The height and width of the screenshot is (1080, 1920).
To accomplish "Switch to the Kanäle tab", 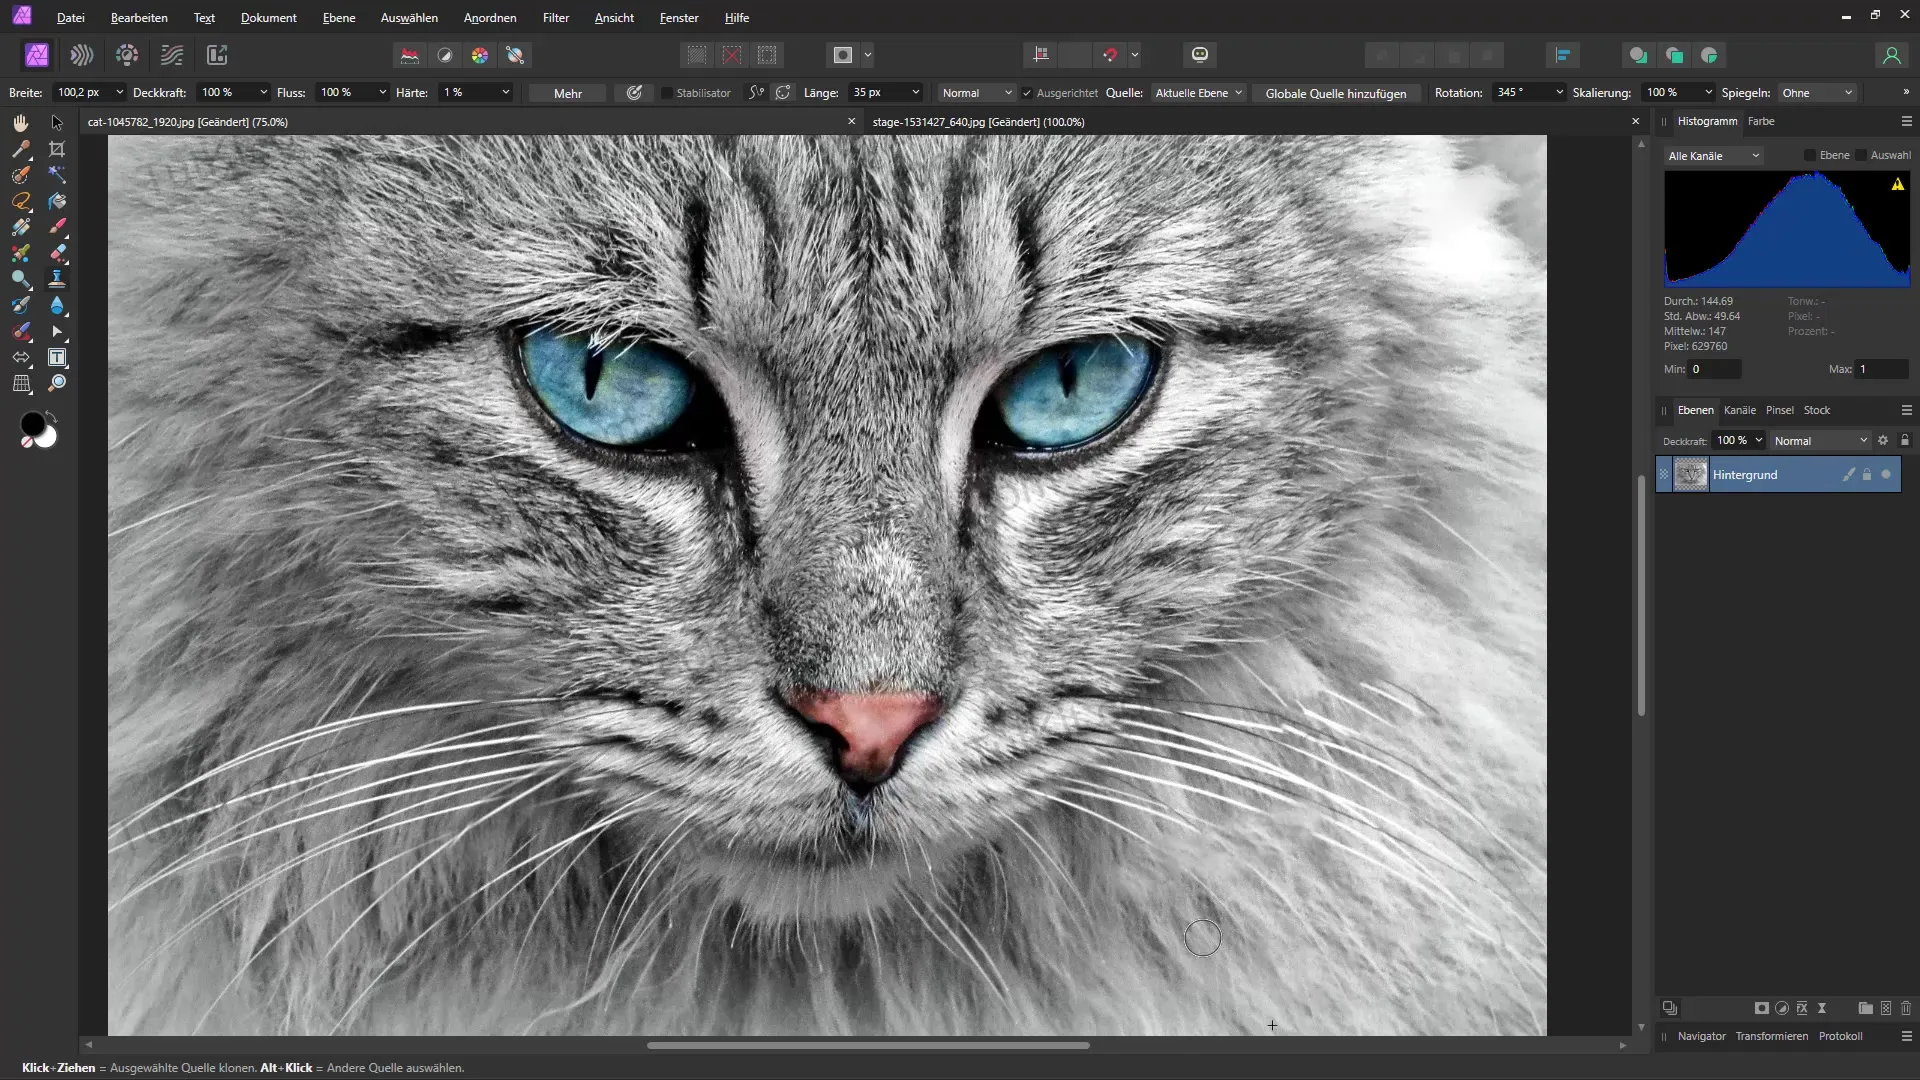I will click(x=1740, y=410).
